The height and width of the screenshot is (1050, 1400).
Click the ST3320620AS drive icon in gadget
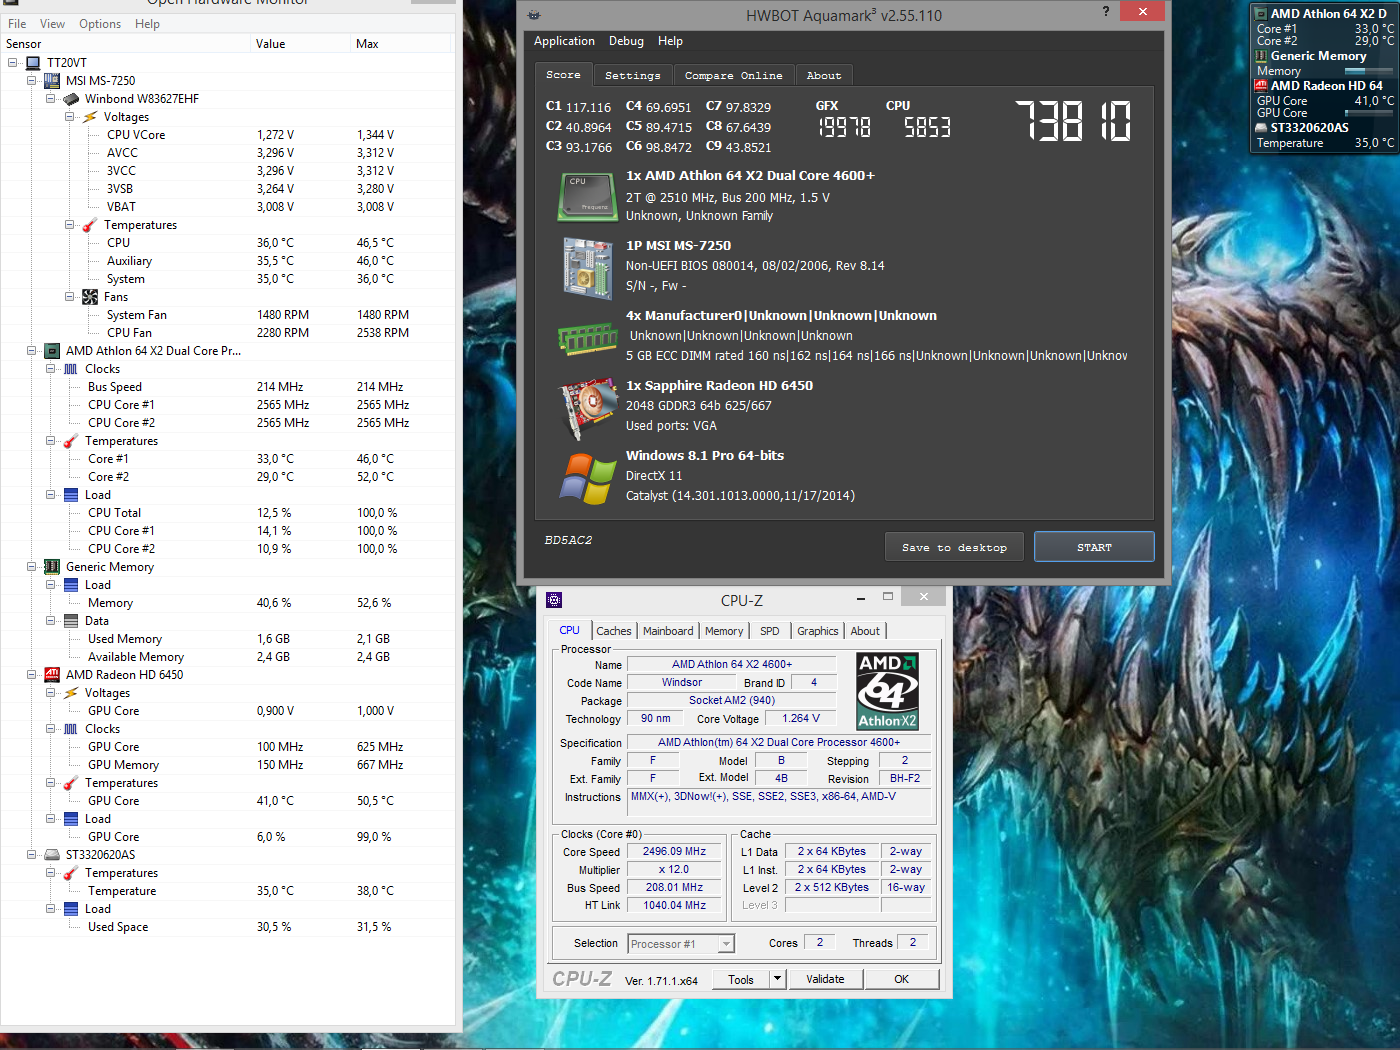1261,128
